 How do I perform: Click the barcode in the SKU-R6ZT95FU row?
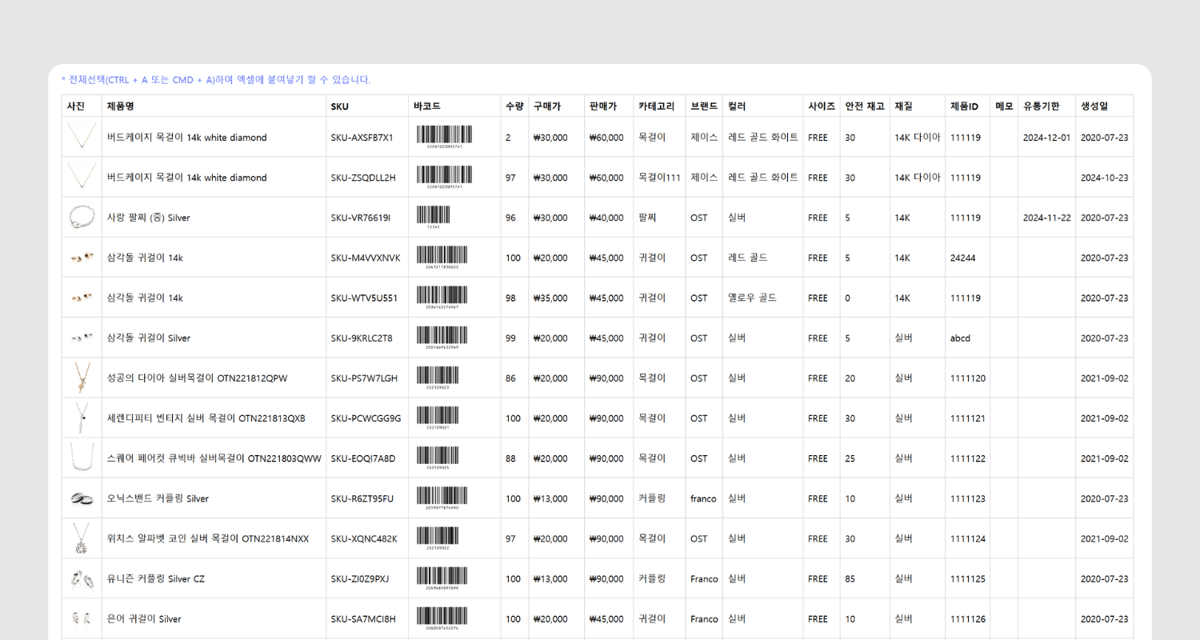point(442,496)
